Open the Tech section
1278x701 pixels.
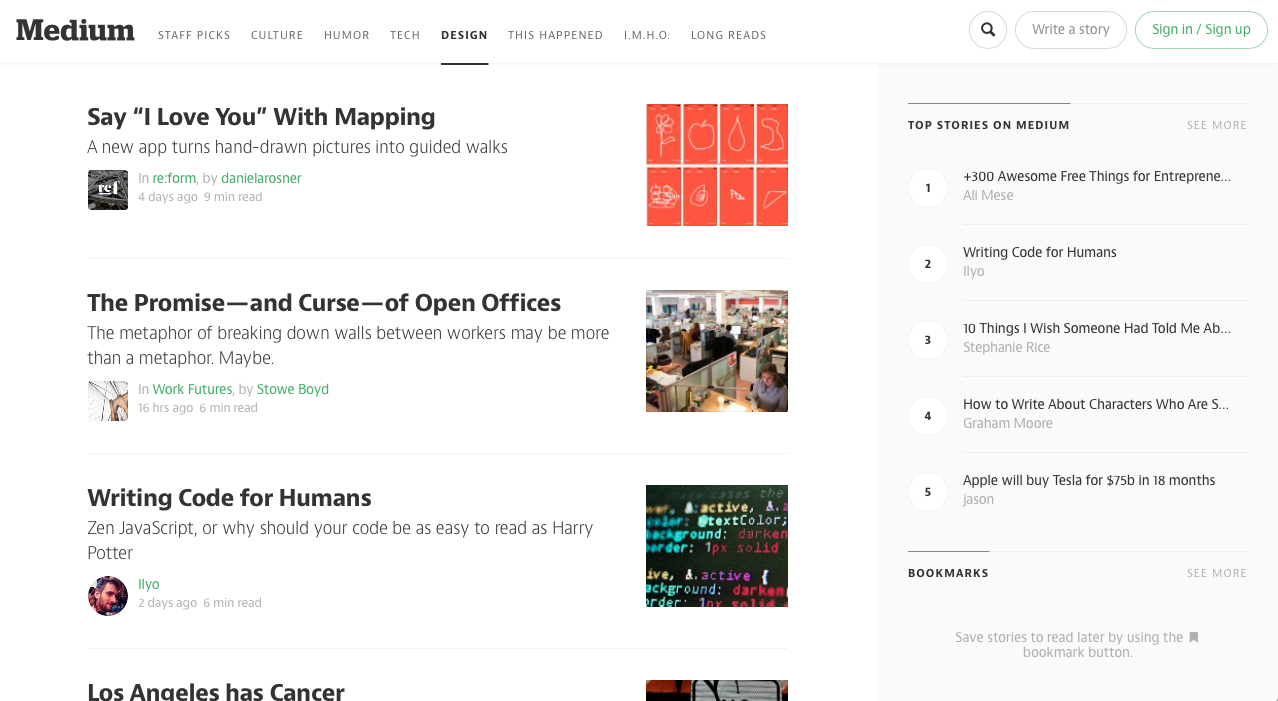tap(405, 35)
